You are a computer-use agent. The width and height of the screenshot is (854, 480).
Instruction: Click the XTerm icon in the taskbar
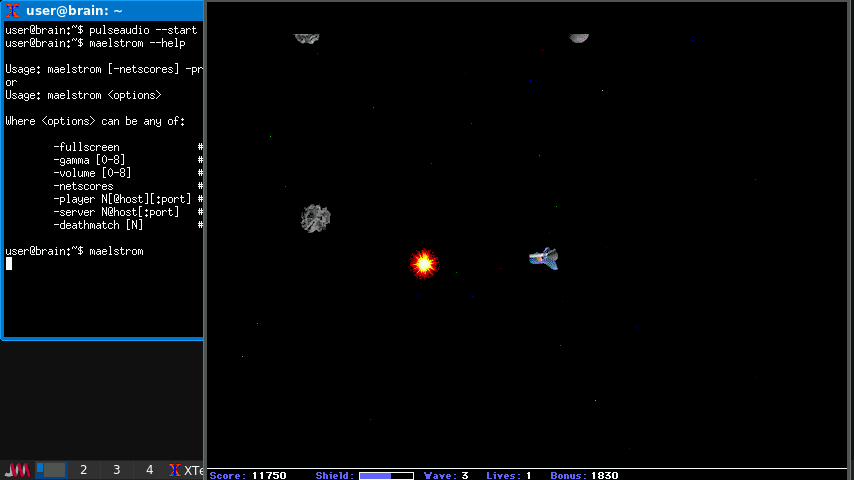pyautogui.click(x=175, y=470)
